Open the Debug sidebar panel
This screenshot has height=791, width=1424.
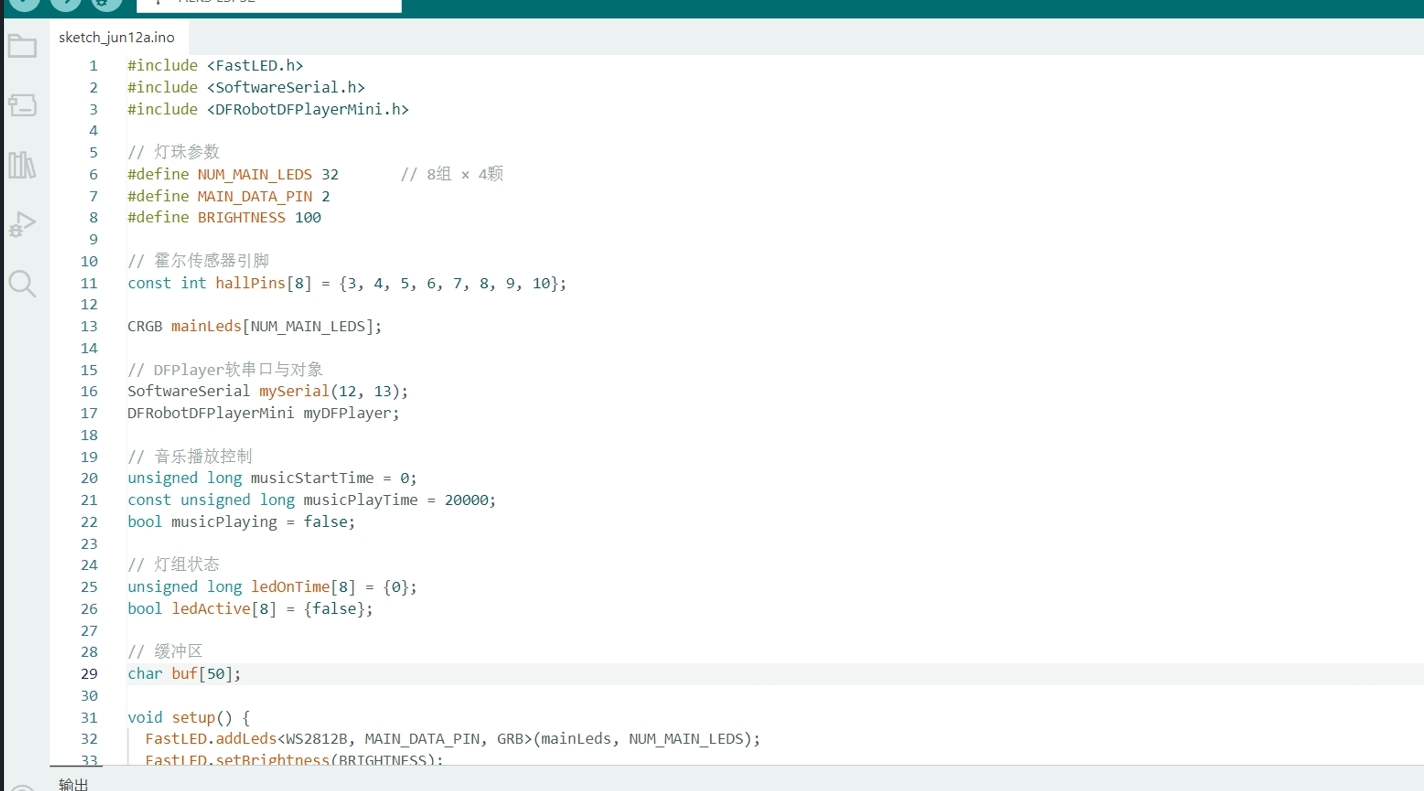(x=22, y=225)
